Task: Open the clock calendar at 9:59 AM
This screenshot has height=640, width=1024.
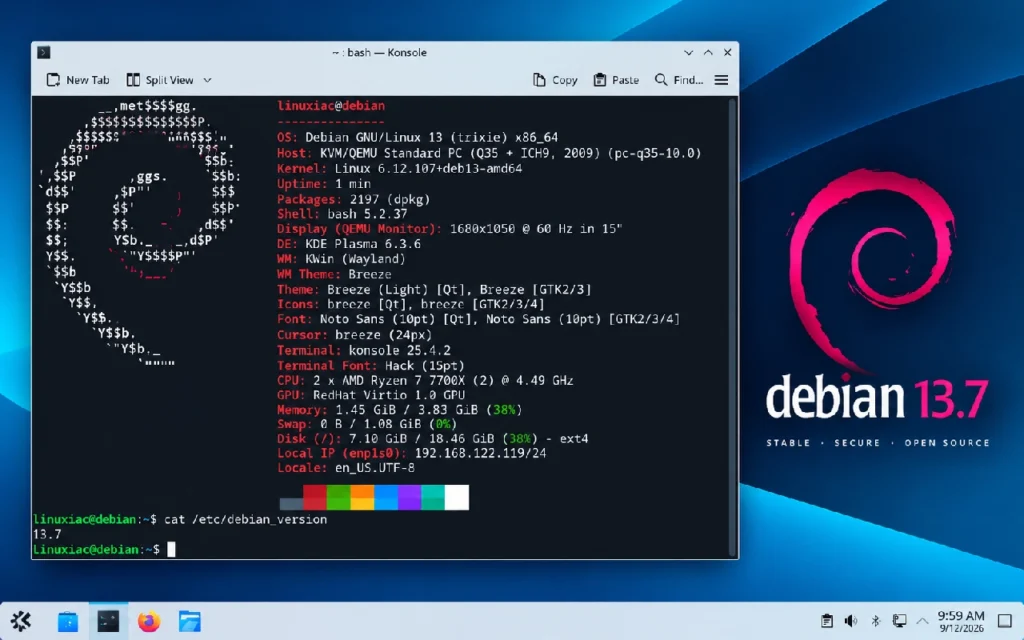Action: click(x=961, y=621)
